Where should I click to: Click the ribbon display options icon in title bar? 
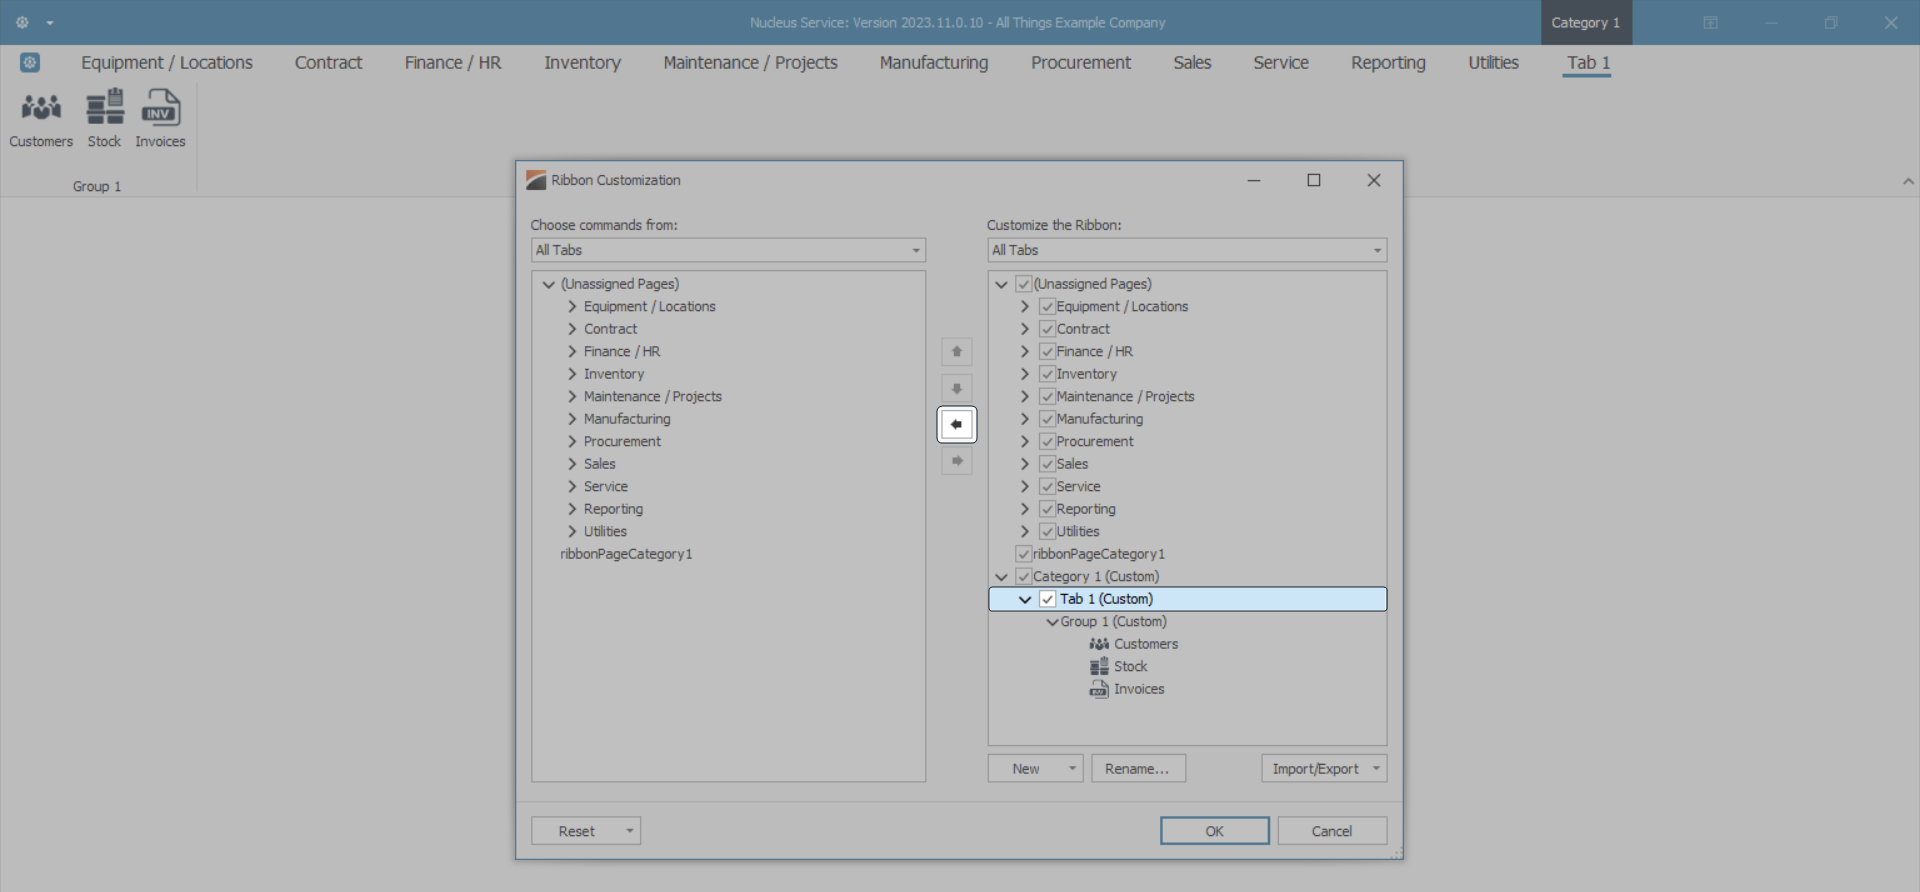[x=1711, y=23]
